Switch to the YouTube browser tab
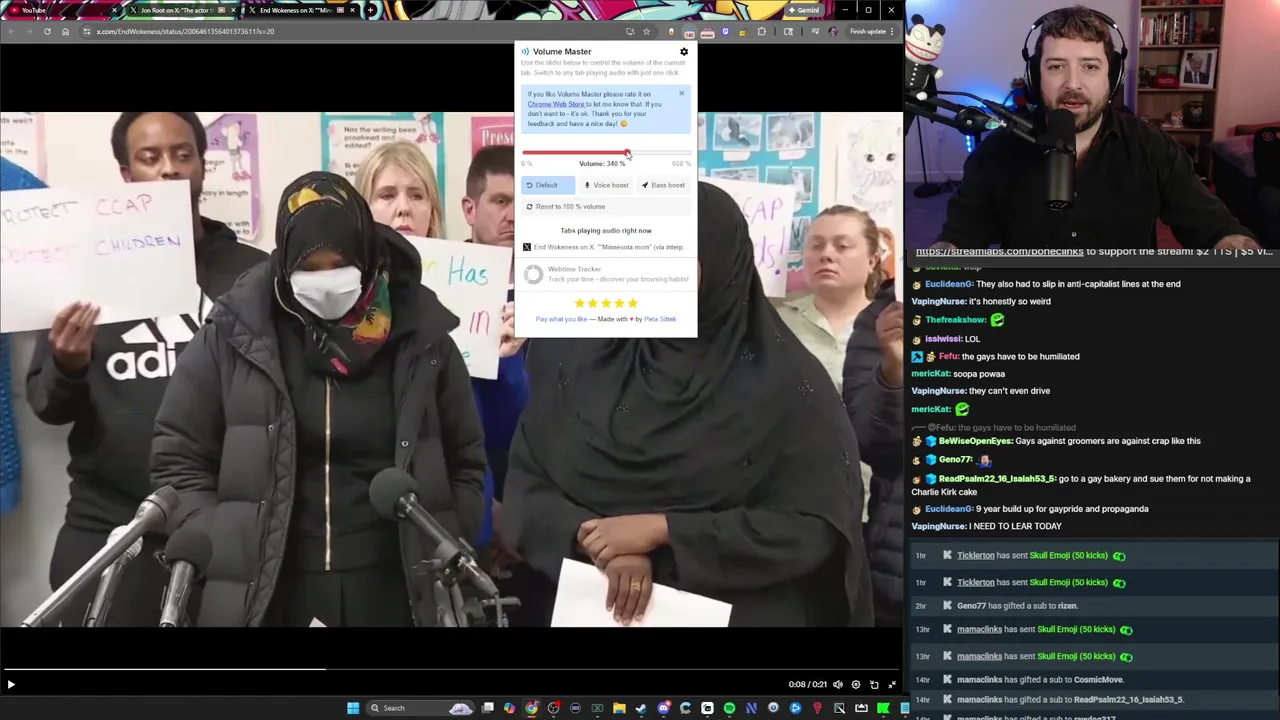This screenshot has height=720, width=1280. point(63,10)
